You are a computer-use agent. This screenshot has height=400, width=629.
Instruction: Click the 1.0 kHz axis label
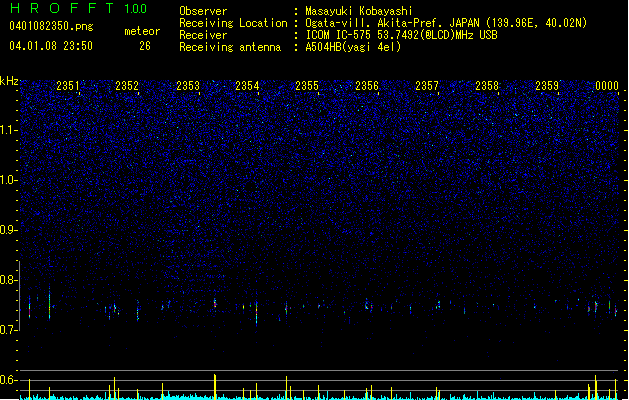coord(8,180)
